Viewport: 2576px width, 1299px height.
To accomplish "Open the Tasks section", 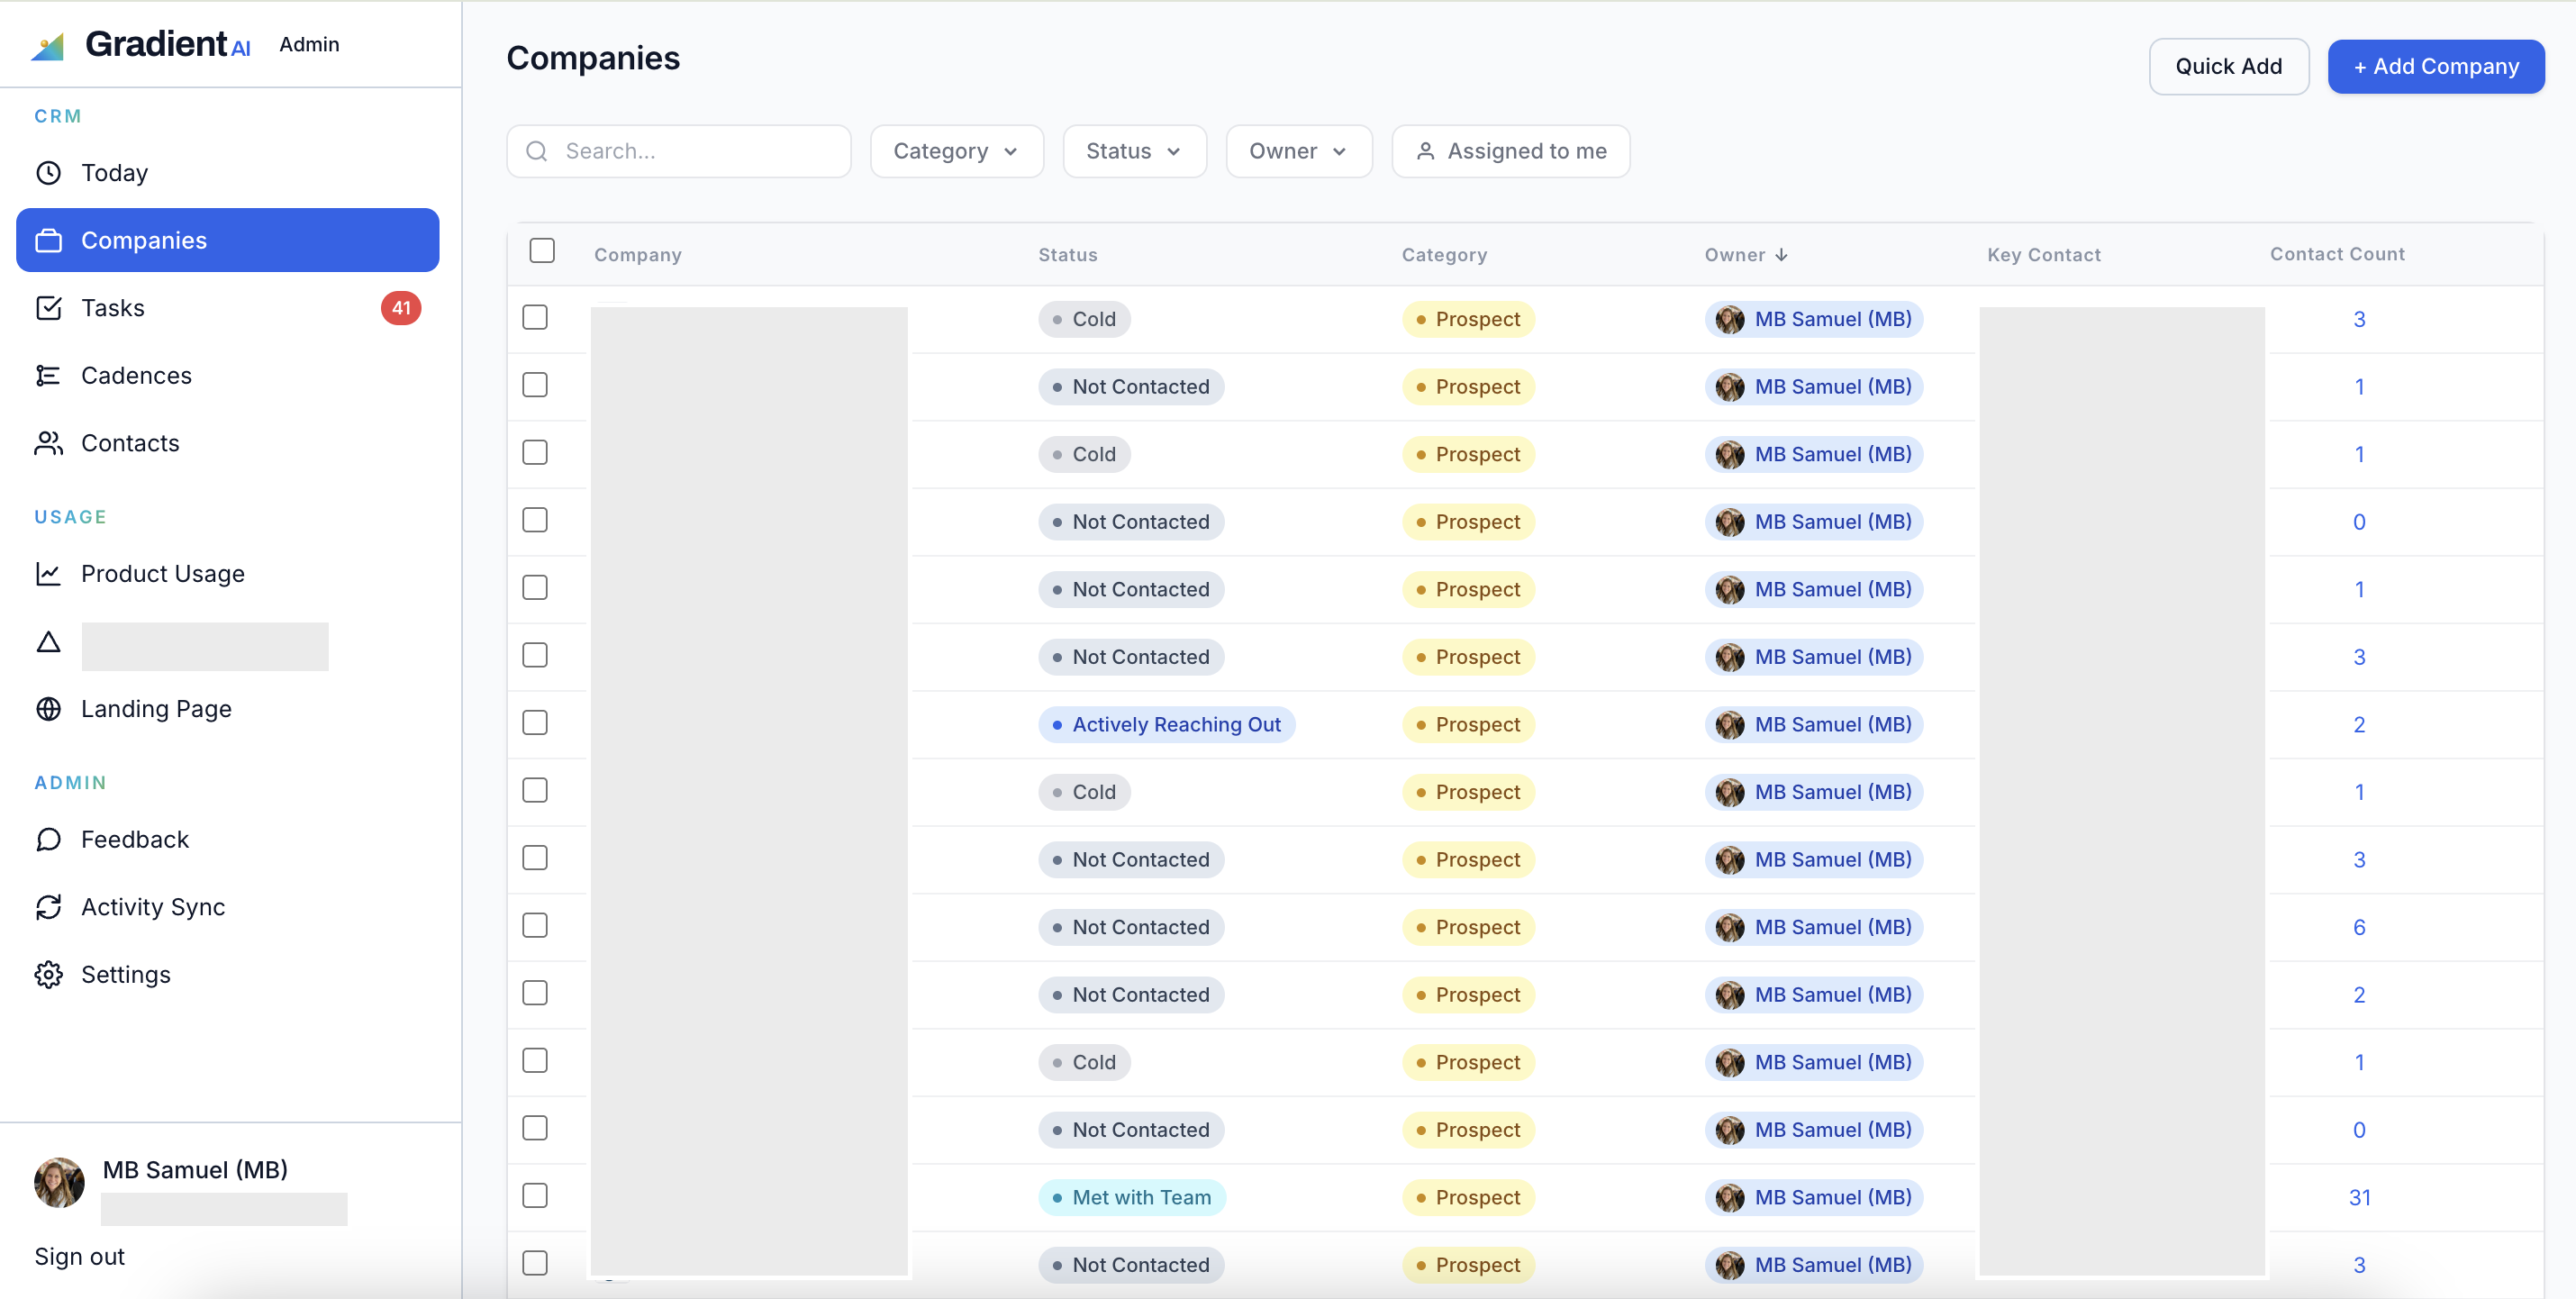I will tap(227, 308).
